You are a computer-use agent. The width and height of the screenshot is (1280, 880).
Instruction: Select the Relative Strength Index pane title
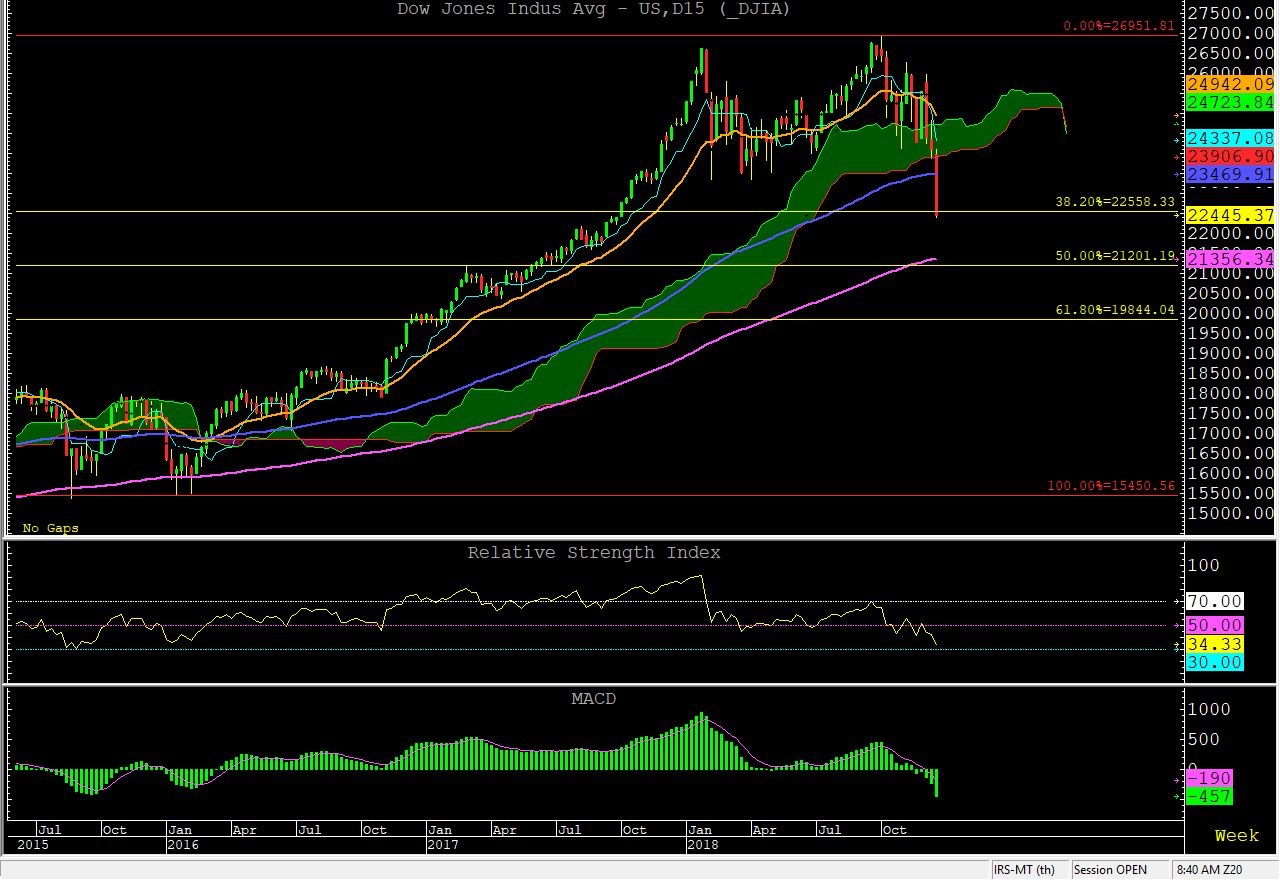(594, 552)
